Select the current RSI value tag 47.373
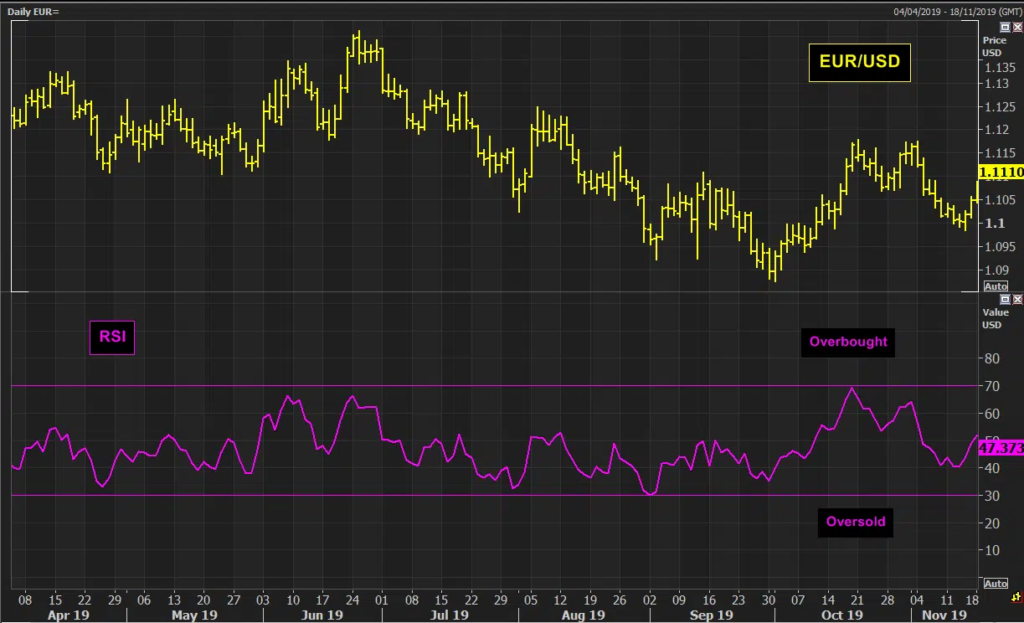Screen dimensions: 1024x623 point(1000,450)
